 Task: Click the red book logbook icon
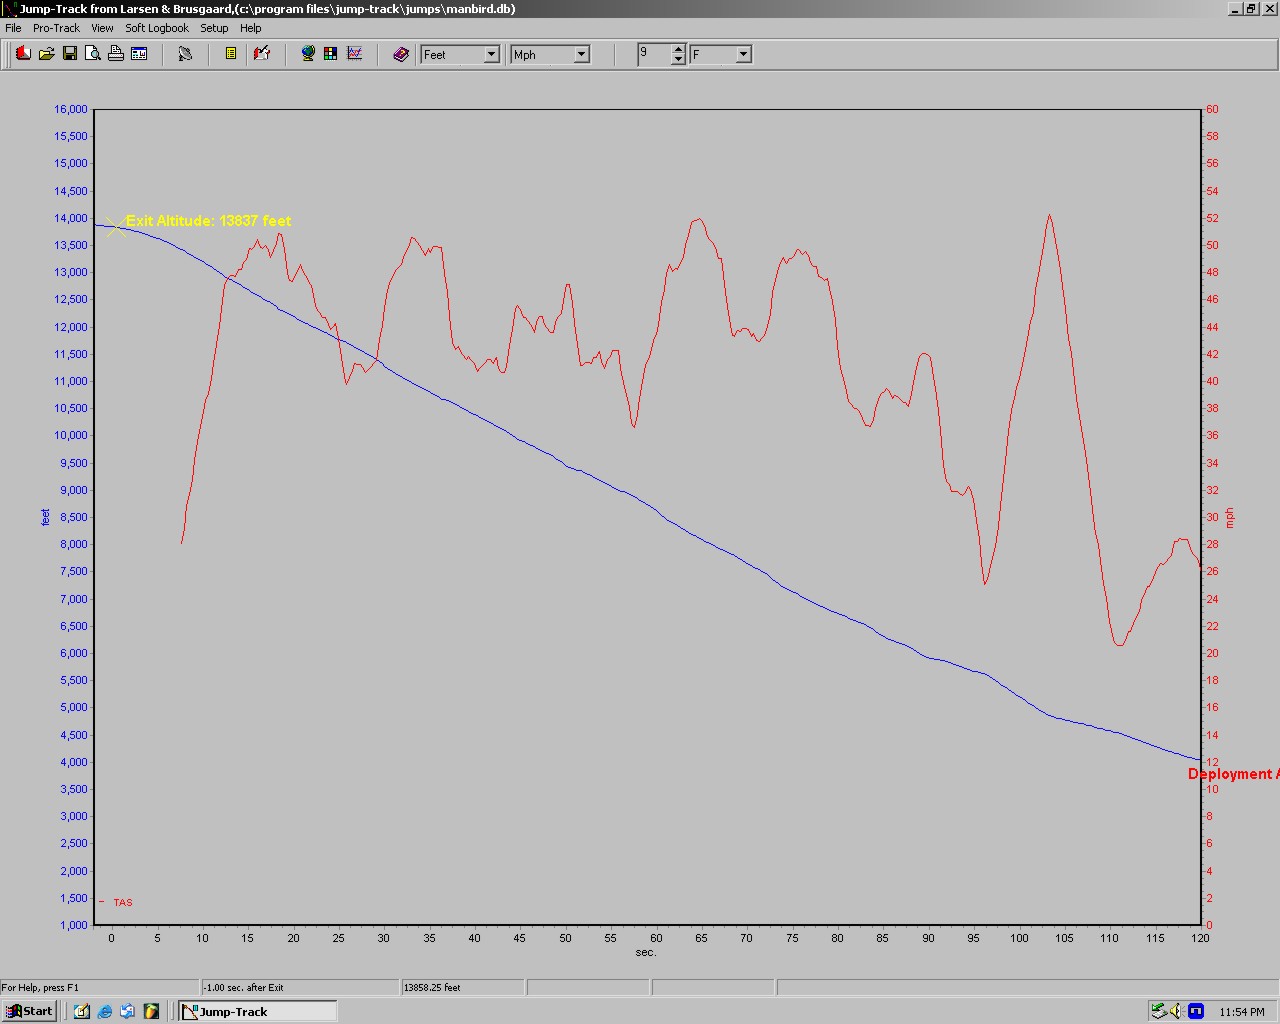23,54
